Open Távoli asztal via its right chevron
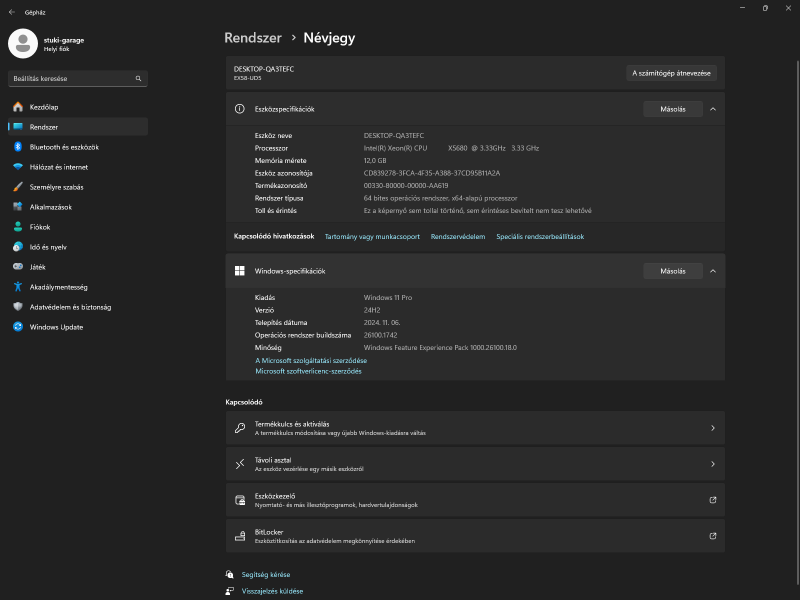 tap(713, 464)
